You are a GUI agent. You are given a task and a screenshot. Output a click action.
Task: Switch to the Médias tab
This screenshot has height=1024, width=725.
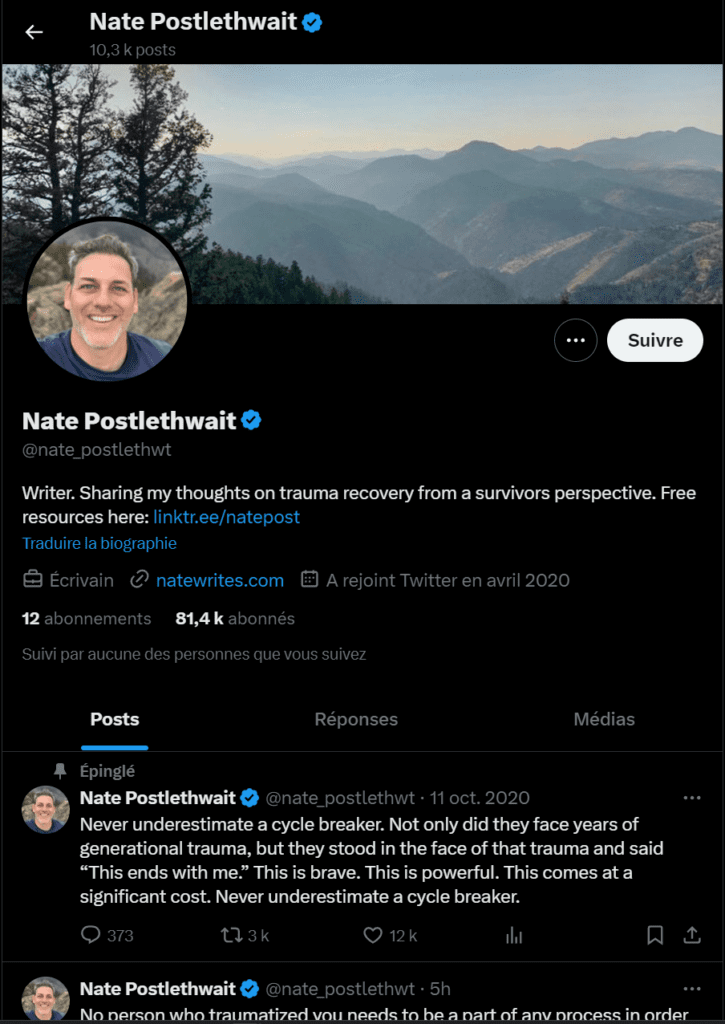pyautogui.click(x=604, y=719)
